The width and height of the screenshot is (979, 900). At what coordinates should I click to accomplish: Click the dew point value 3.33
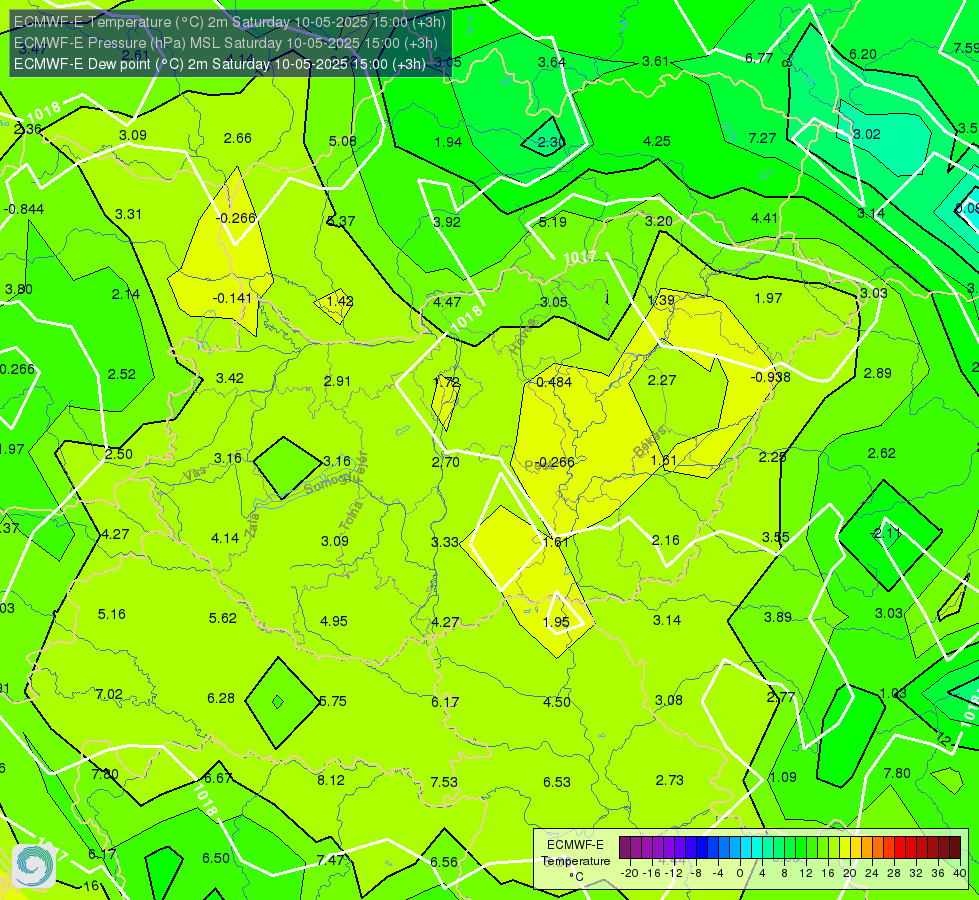click(445, 542)
